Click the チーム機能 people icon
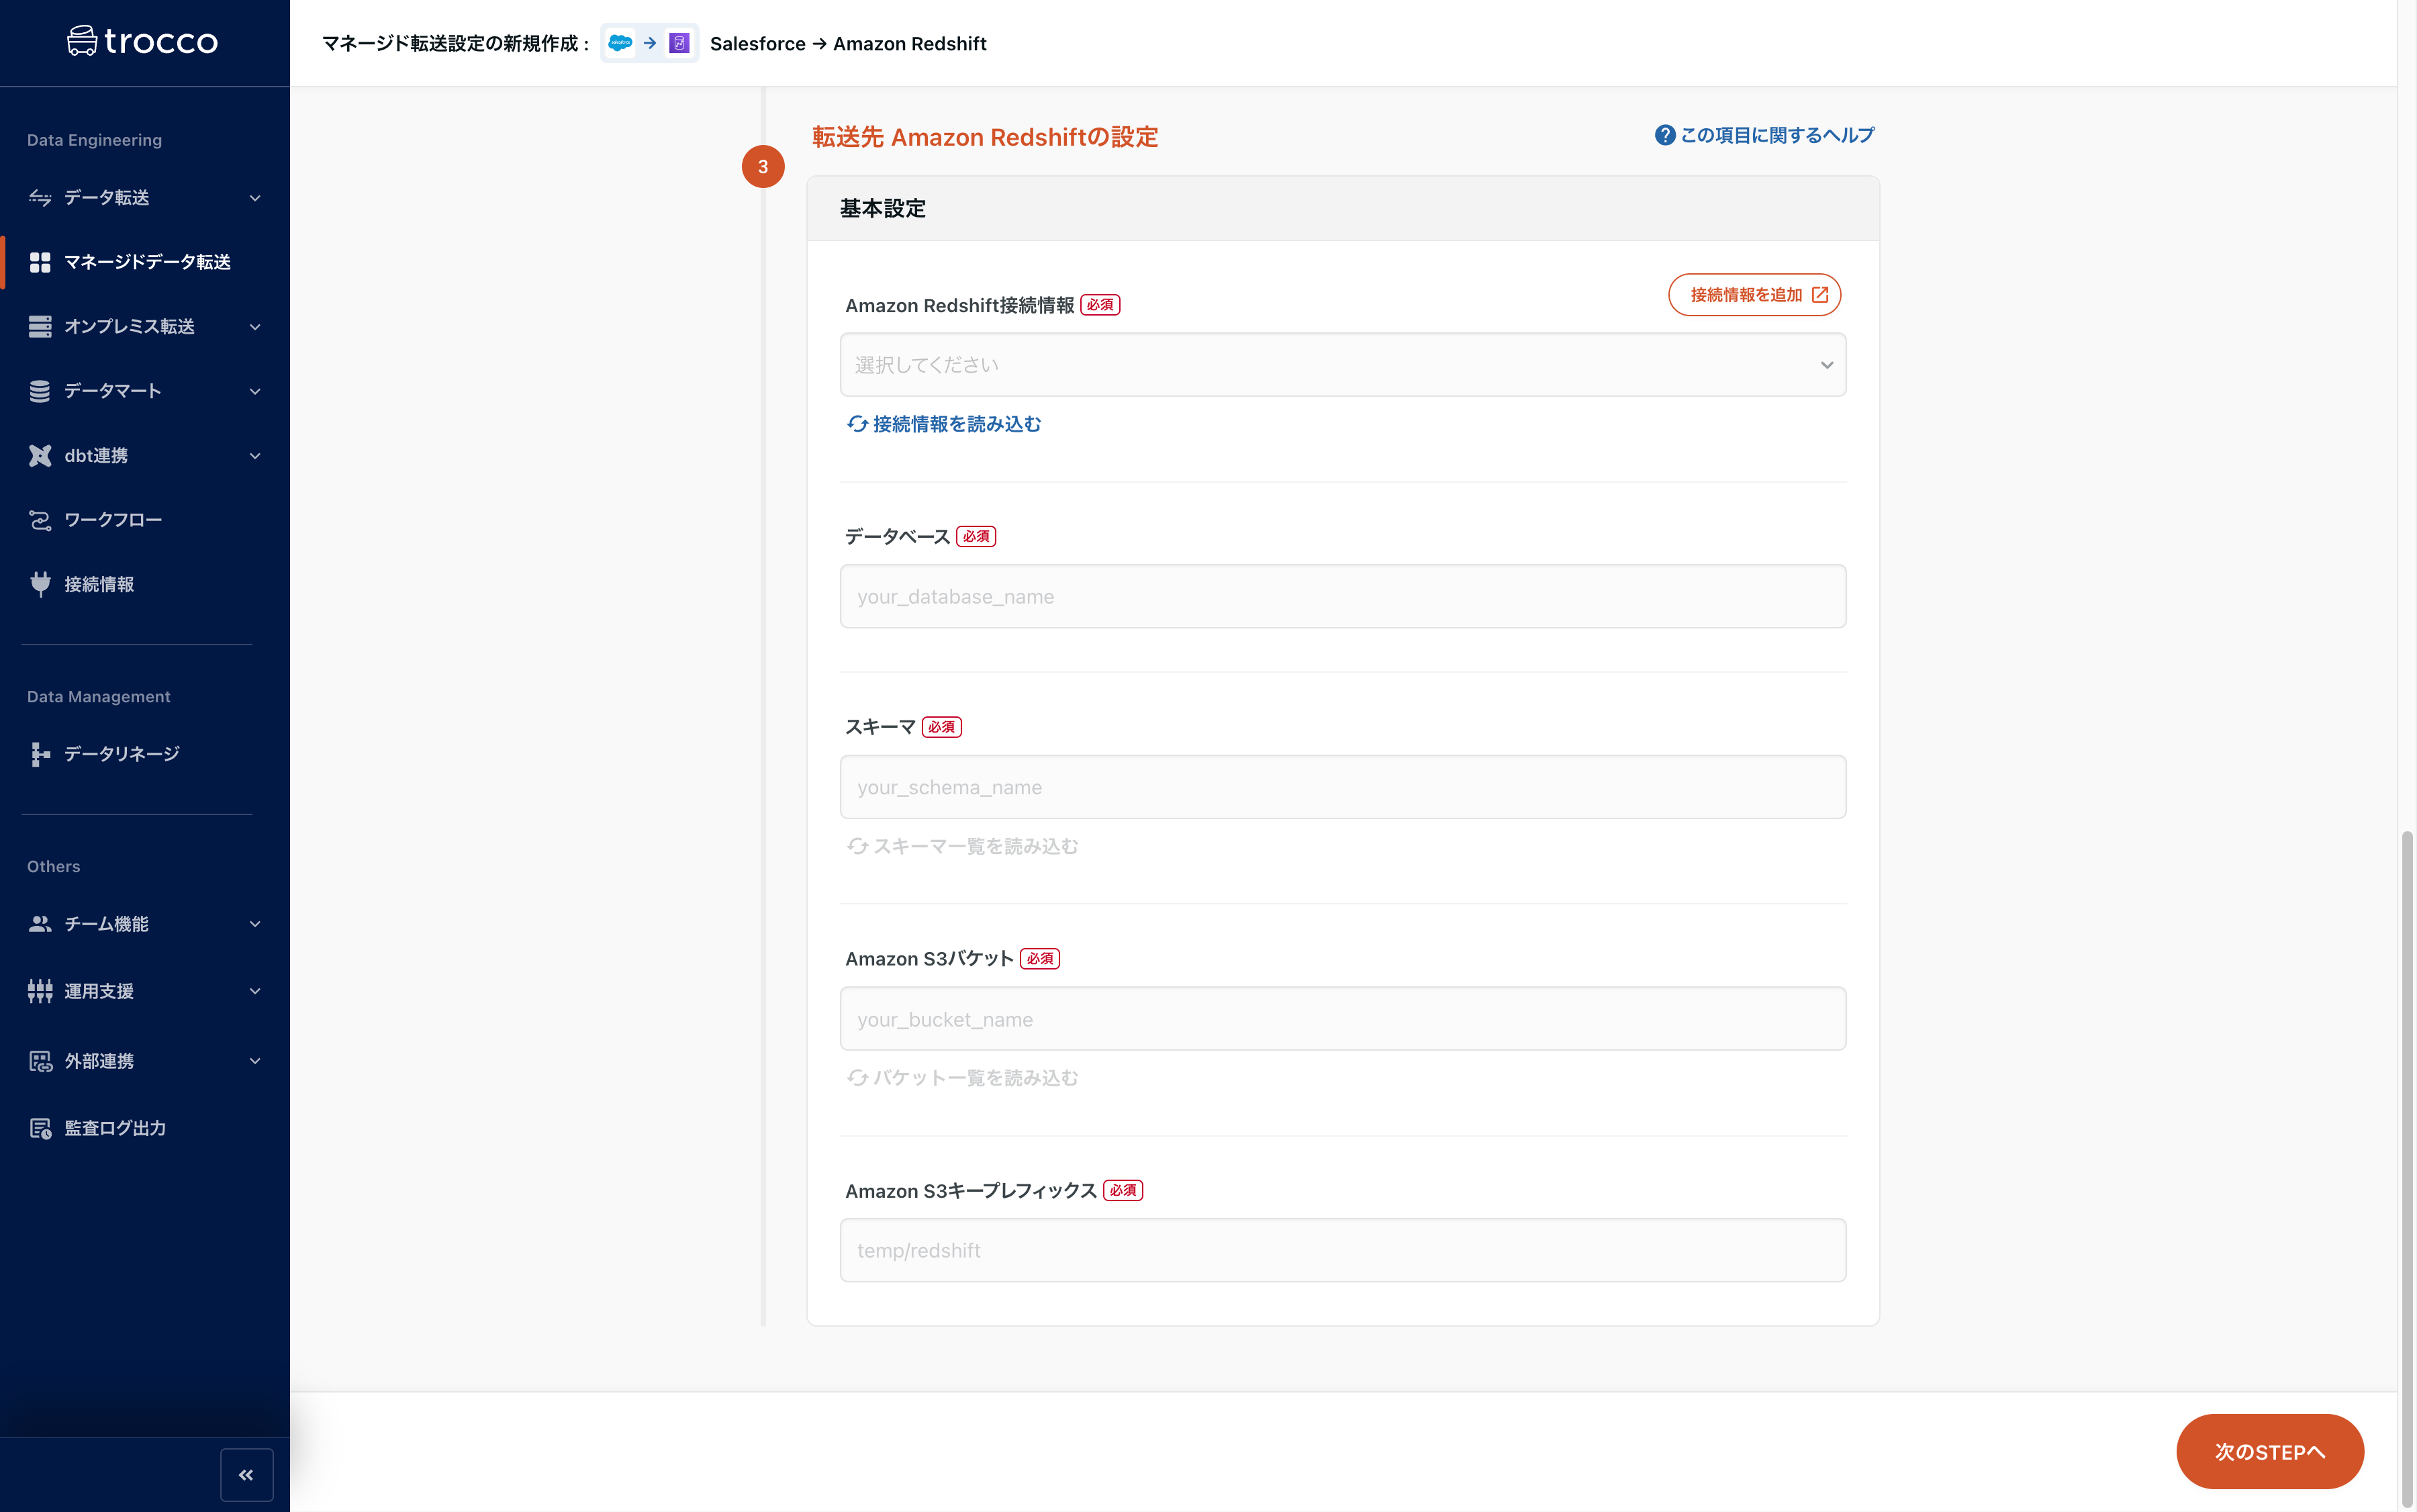 (40, 924)
